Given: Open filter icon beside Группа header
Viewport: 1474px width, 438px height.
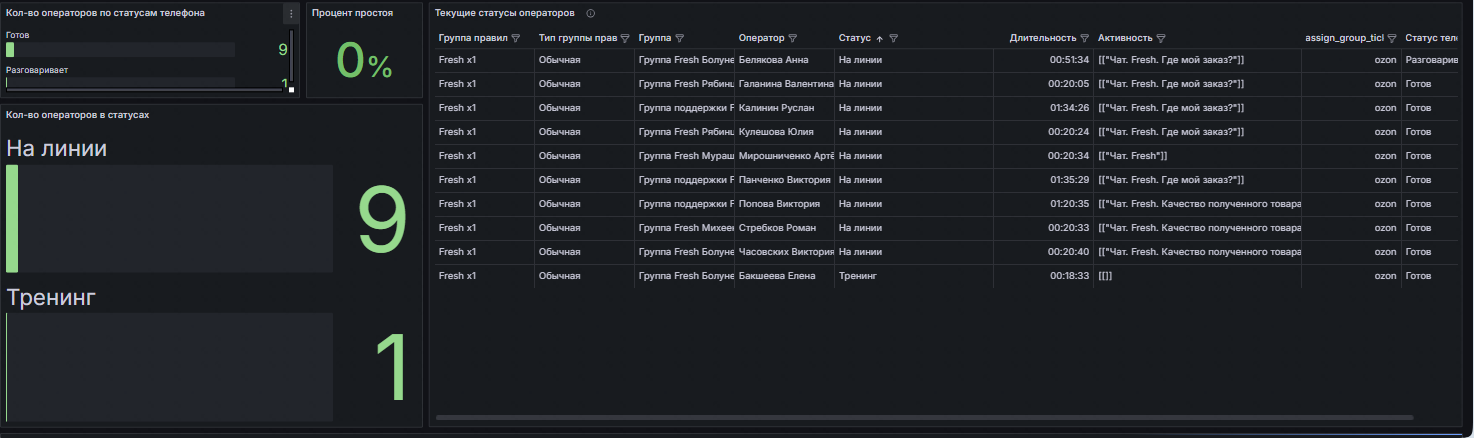Looking at the screenshot, I should [679, 38].
